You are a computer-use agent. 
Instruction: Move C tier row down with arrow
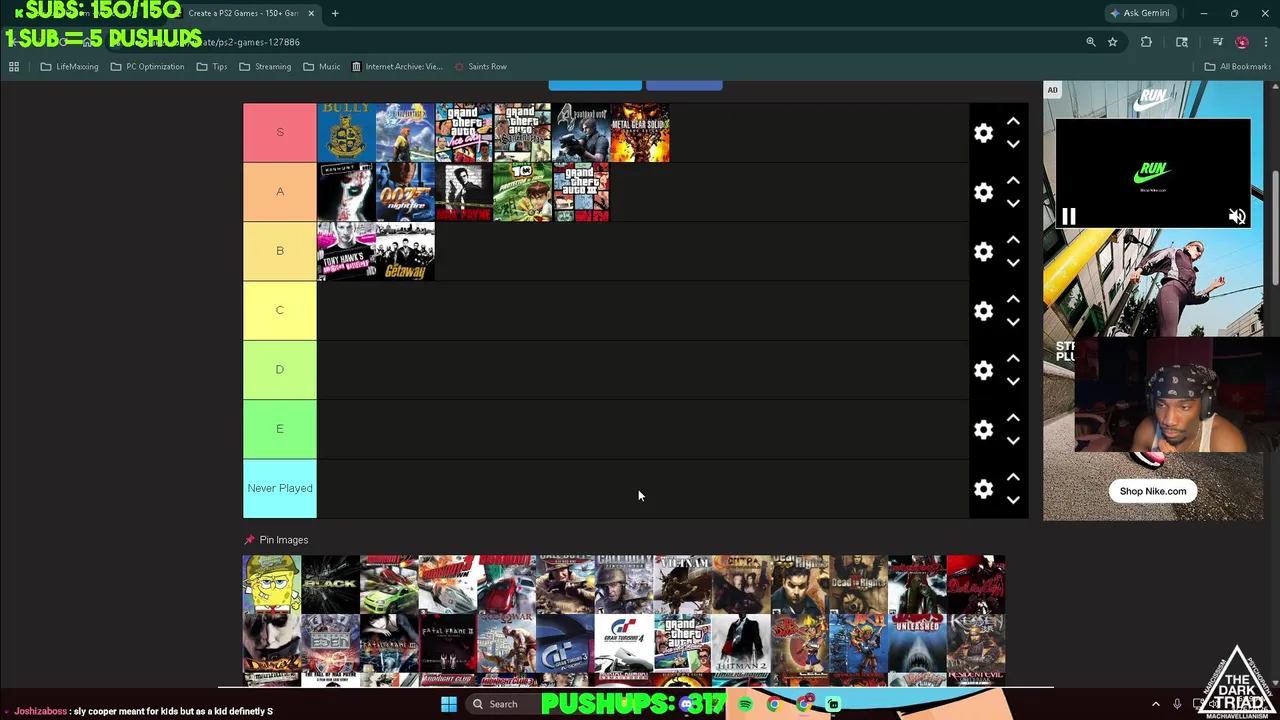[1013, 322]
